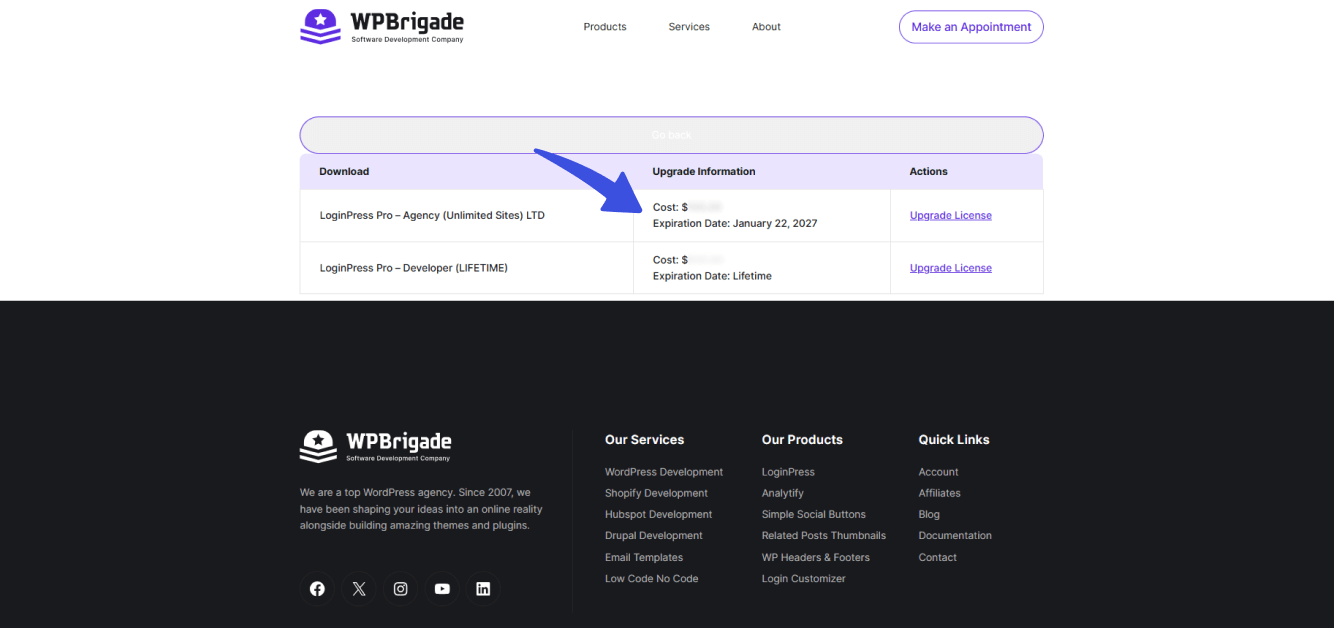Screen dimensions: 1334x628
Task: Select the Affiliates footer link
Action: click(939, 493)
